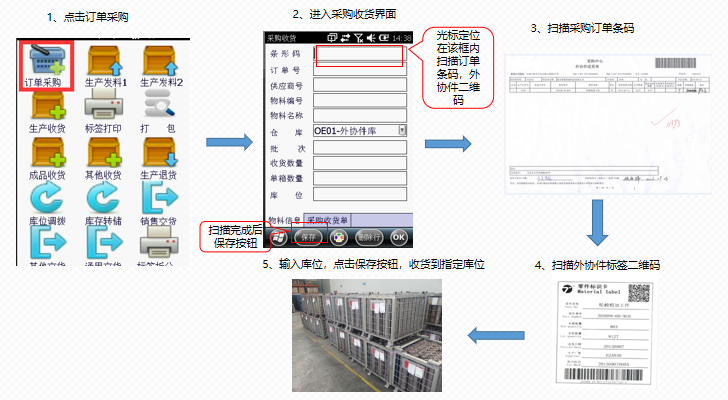Open the exit-arrow icon below 库存转储
The image size is (728, 400).
[104, 242]
